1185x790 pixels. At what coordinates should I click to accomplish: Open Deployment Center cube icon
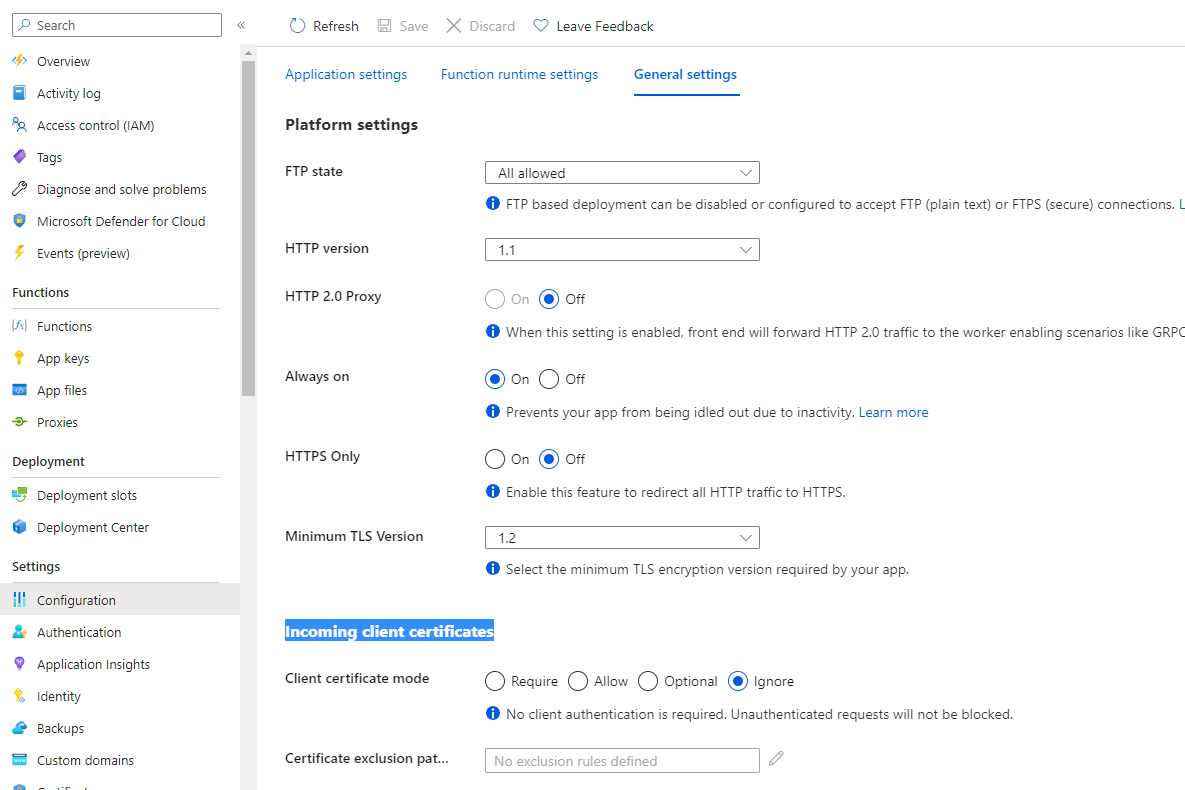pos(19,527)
